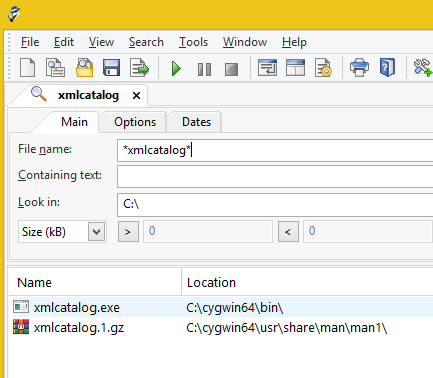This screenshot has height=378, width=433.
Task: Click location C:\cygwin64\usr\share\man\man1\
Action: (x=286, y=328)
